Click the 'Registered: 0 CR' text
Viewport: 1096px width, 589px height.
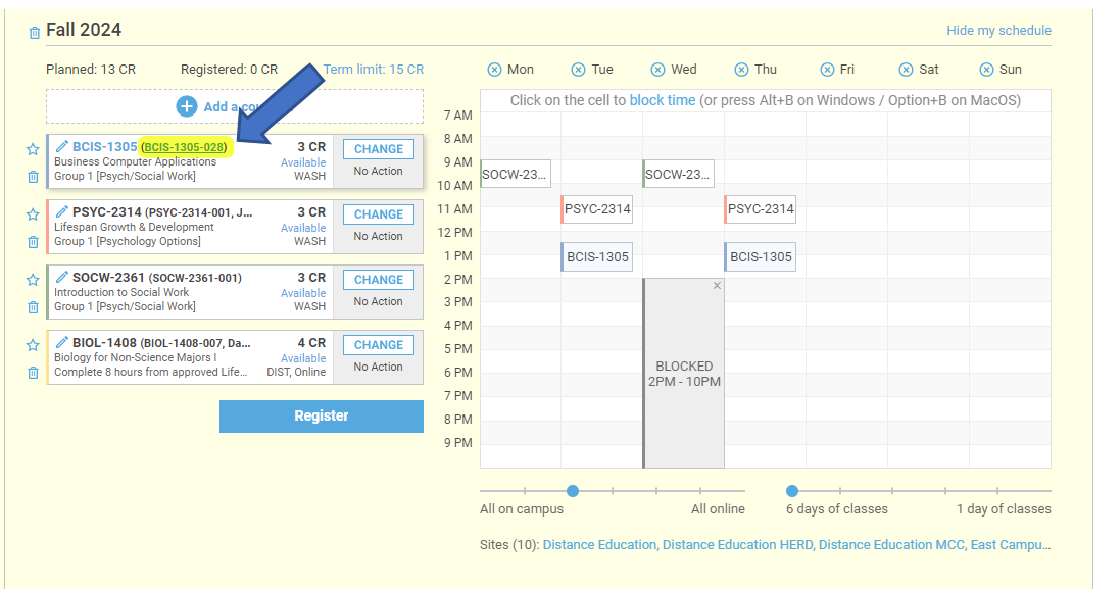tap(229, 69)
